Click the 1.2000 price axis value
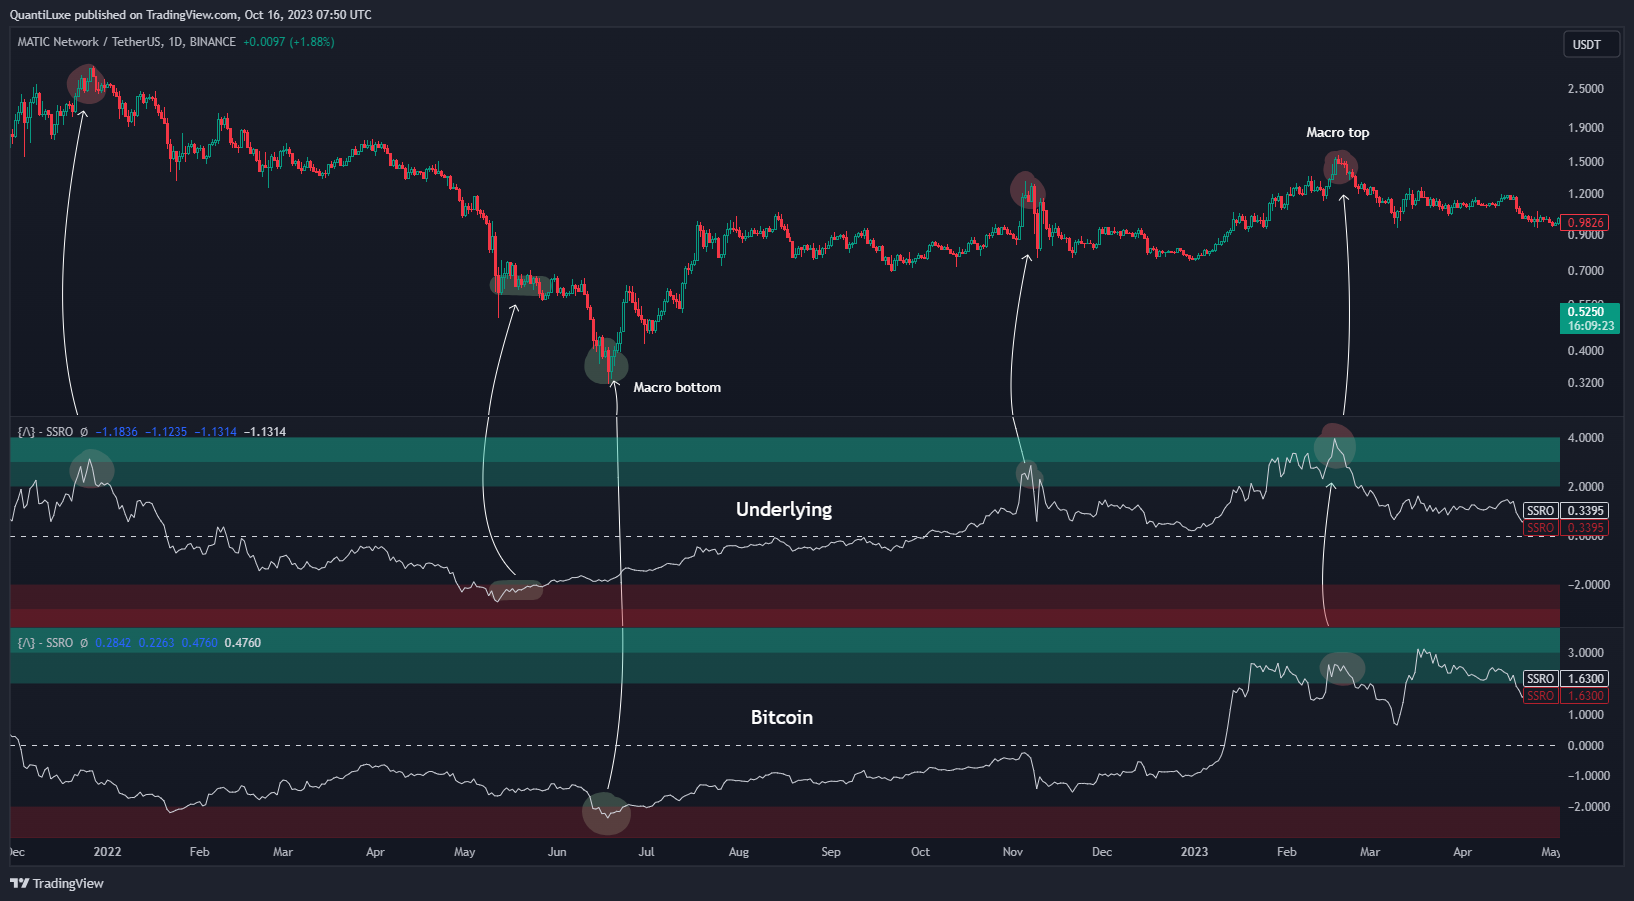The image size is (1634, 901). pyautogui.click(x=1585, y=194)
